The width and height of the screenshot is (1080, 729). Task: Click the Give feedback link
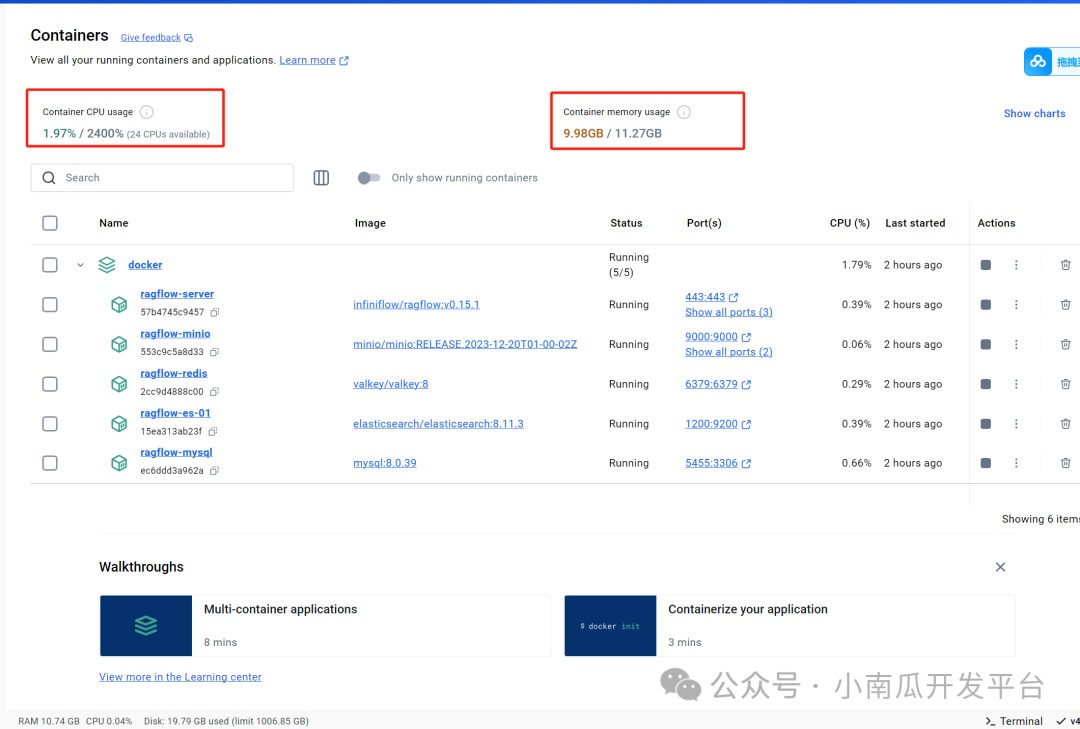point(156,38)
